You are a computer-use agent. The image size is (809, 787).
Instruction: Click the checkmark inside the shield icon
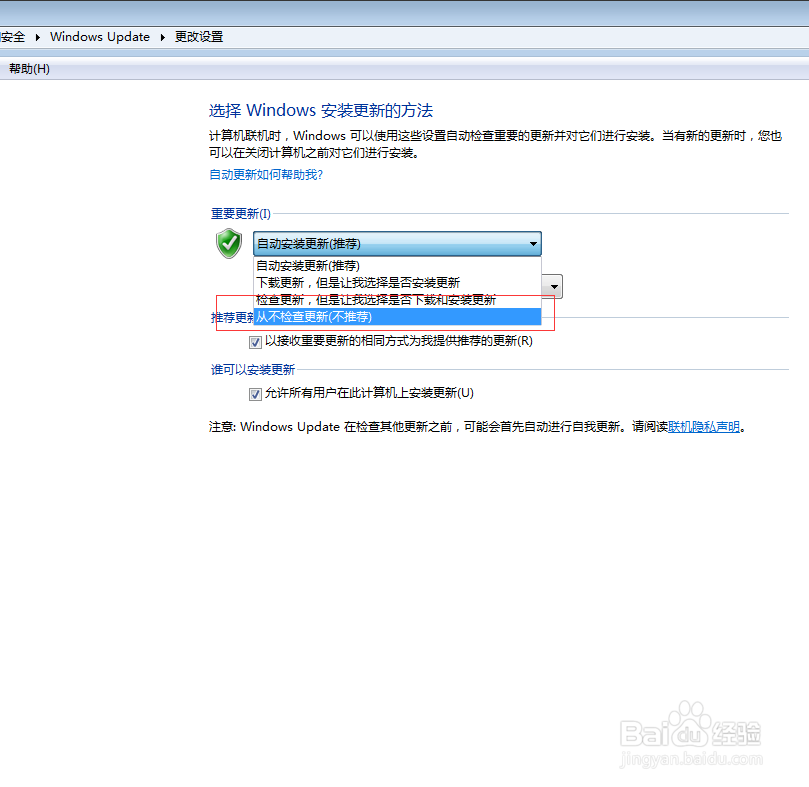[229, 243]
